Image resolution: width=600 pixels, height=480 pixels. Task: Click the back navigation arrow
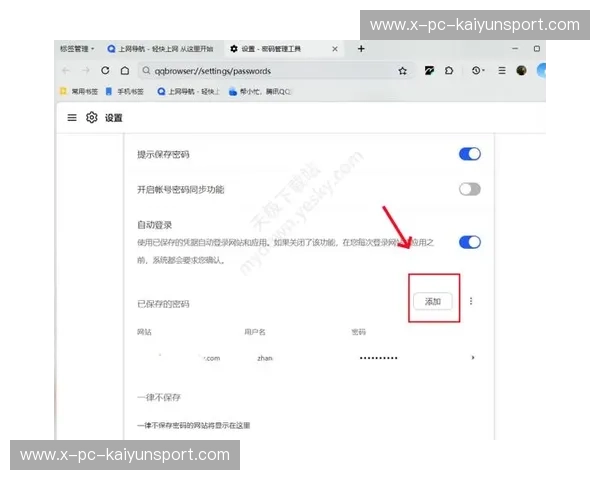(x=65, y=70)
